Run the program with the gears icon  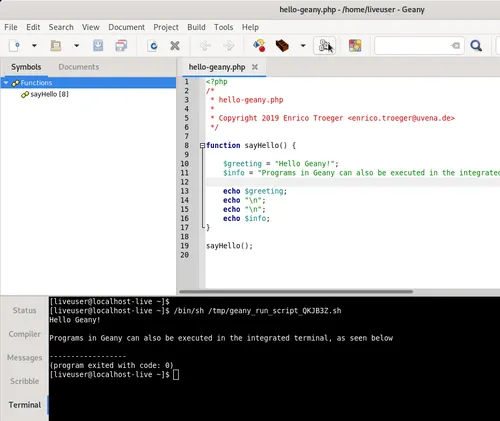[325, 45]
